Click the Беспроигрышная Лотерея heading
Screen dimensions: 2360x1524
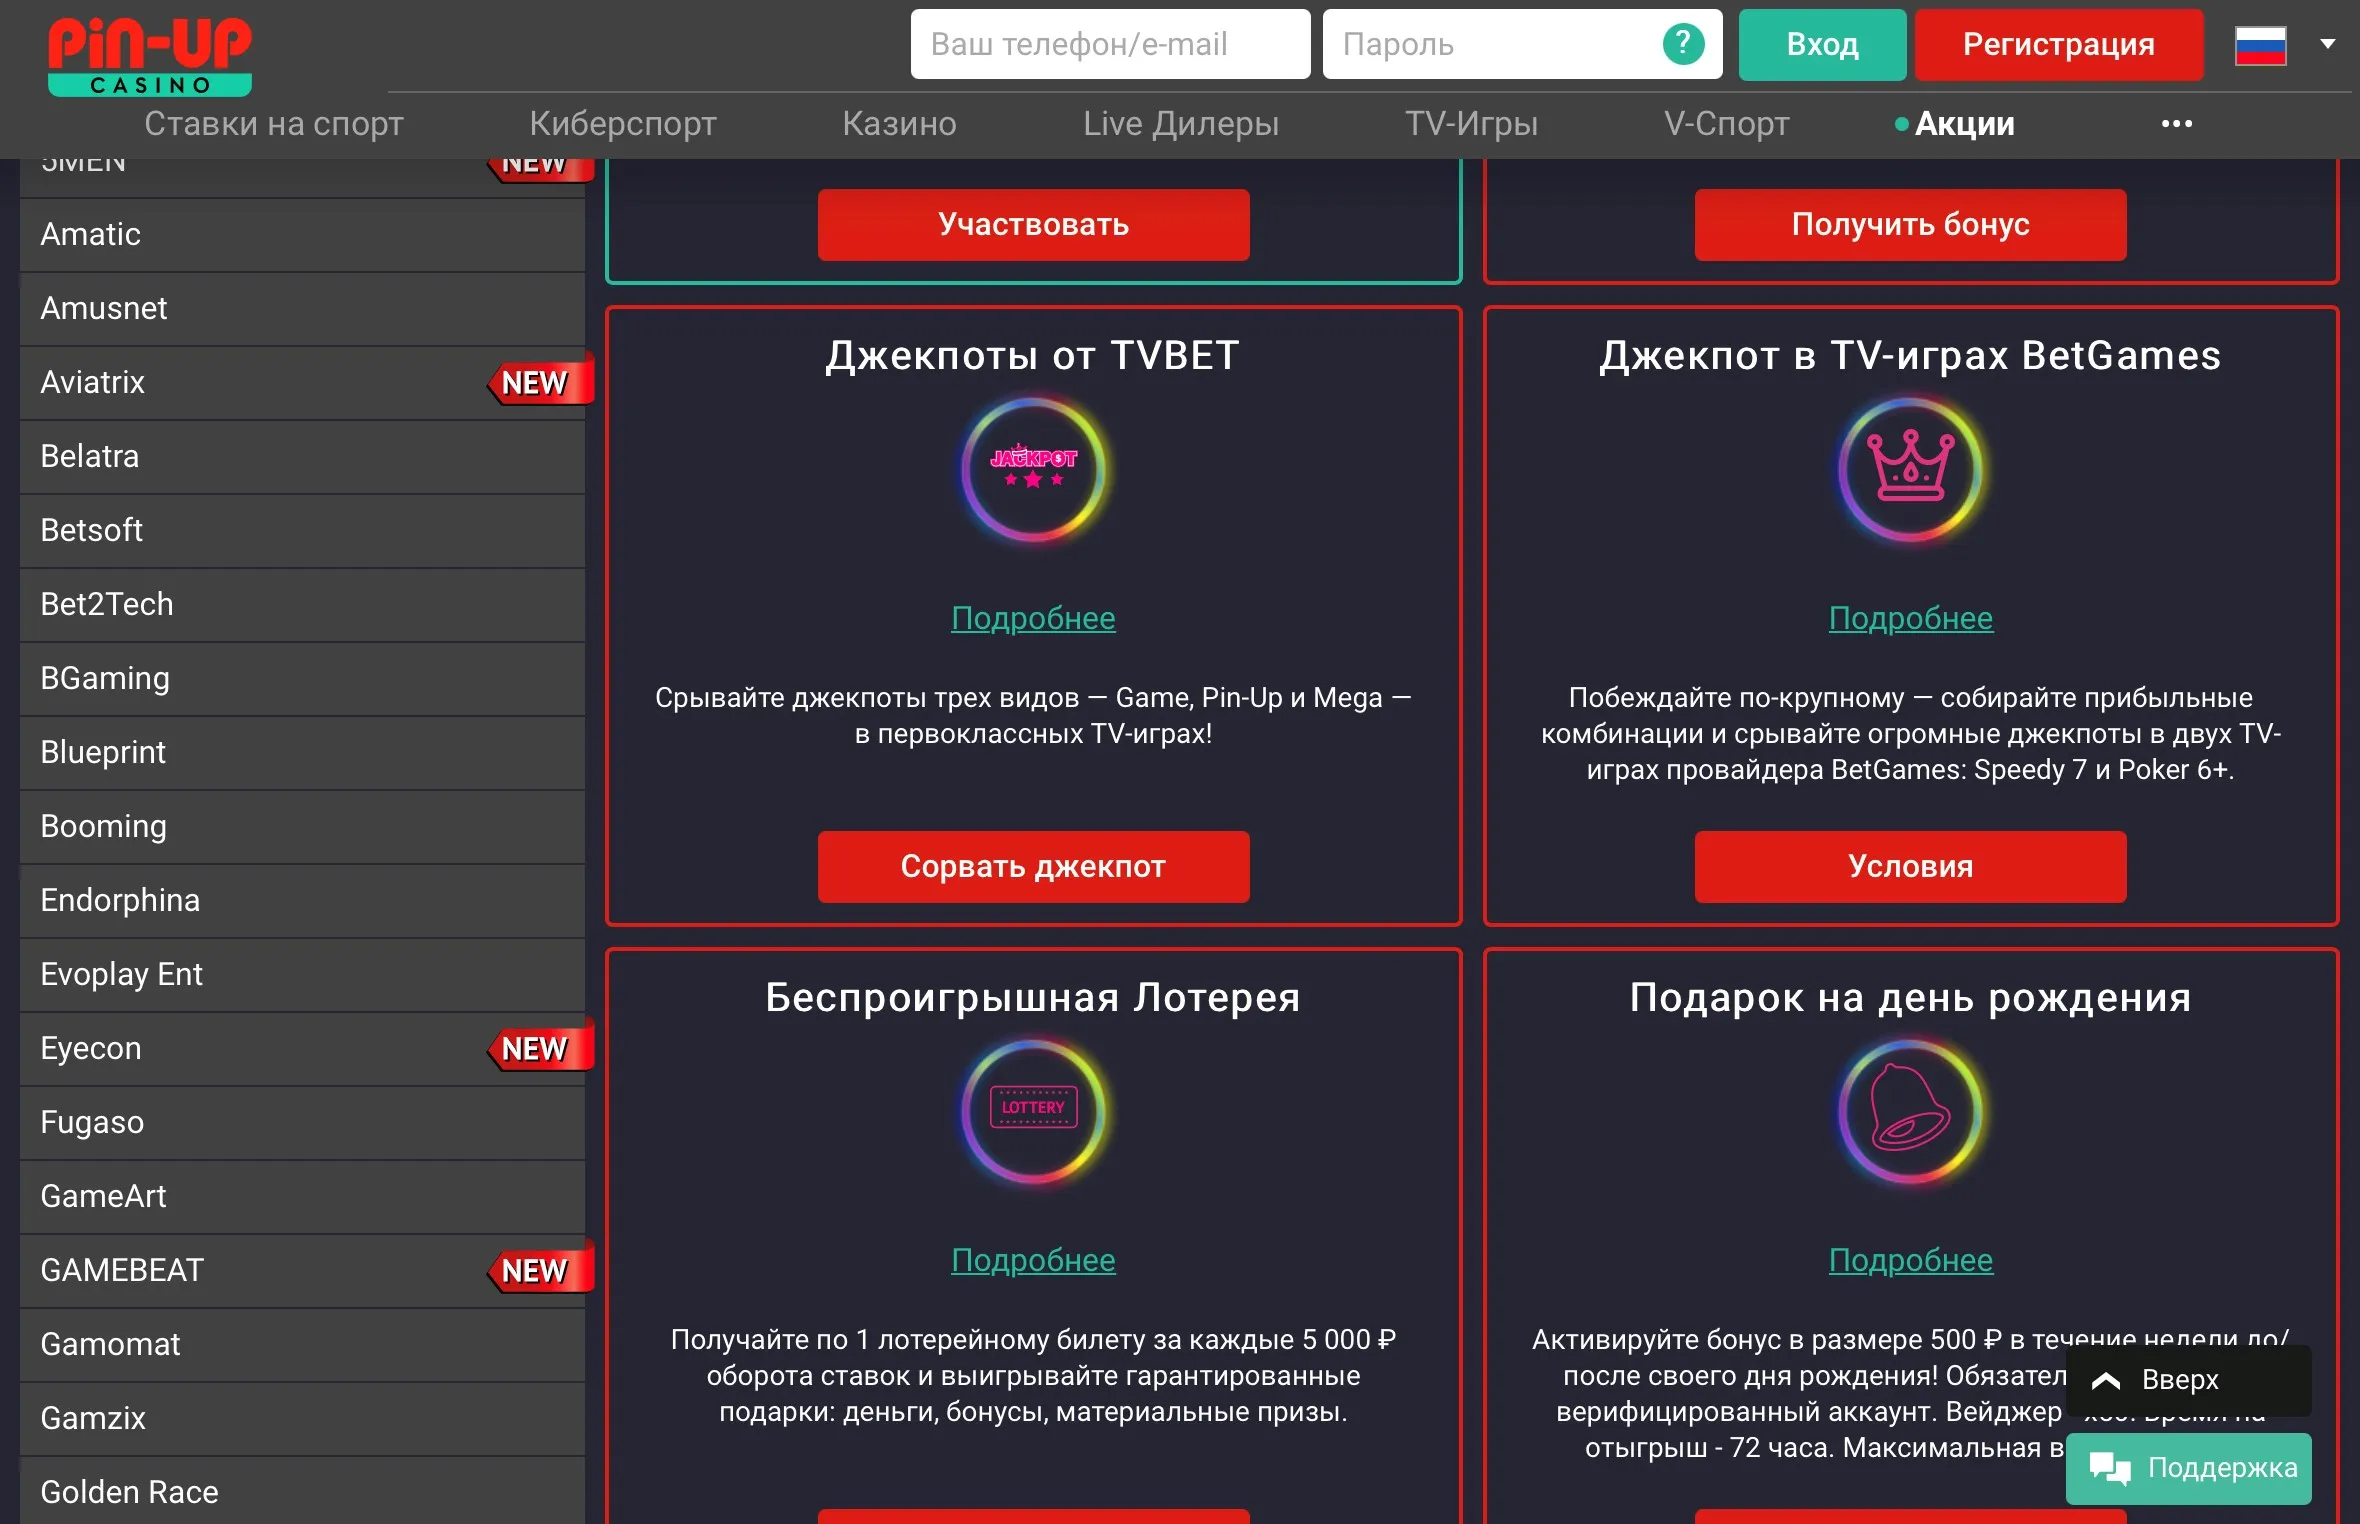click(1033, 998)
